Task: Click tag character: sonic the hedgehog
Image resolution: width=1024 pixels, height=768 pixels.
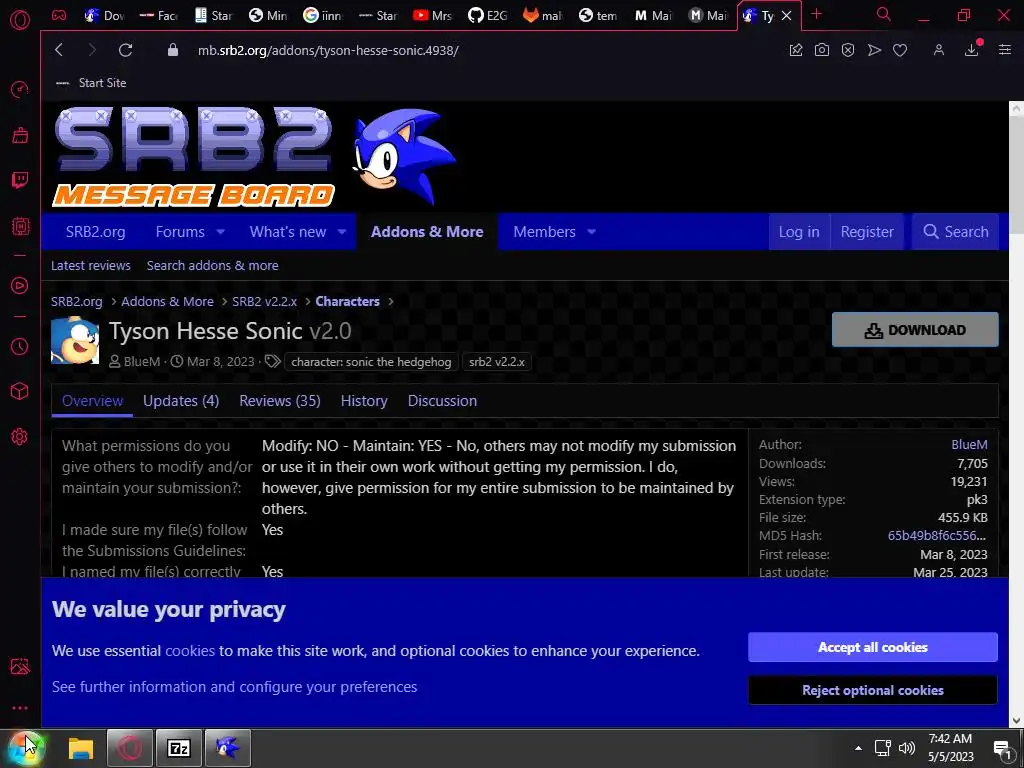Action: 371,362
